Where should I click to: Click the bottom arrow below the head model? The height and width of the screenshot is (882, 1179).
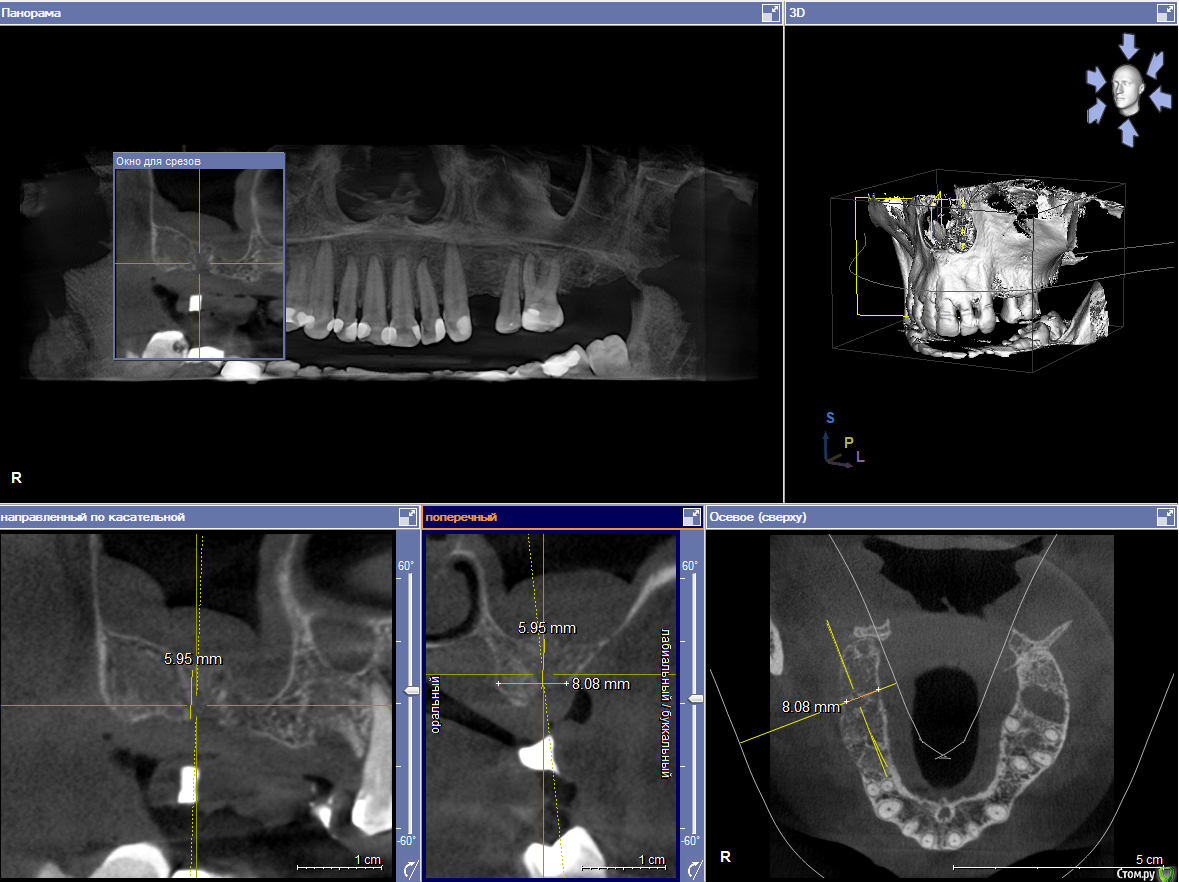coord(1129,132)
